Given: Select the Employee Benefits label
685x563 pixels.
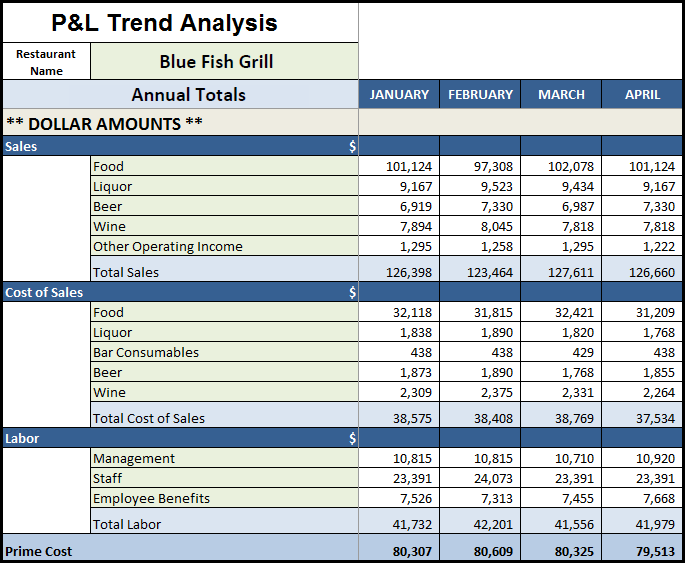Looking at the screenshot, I should tap(225, 498).
